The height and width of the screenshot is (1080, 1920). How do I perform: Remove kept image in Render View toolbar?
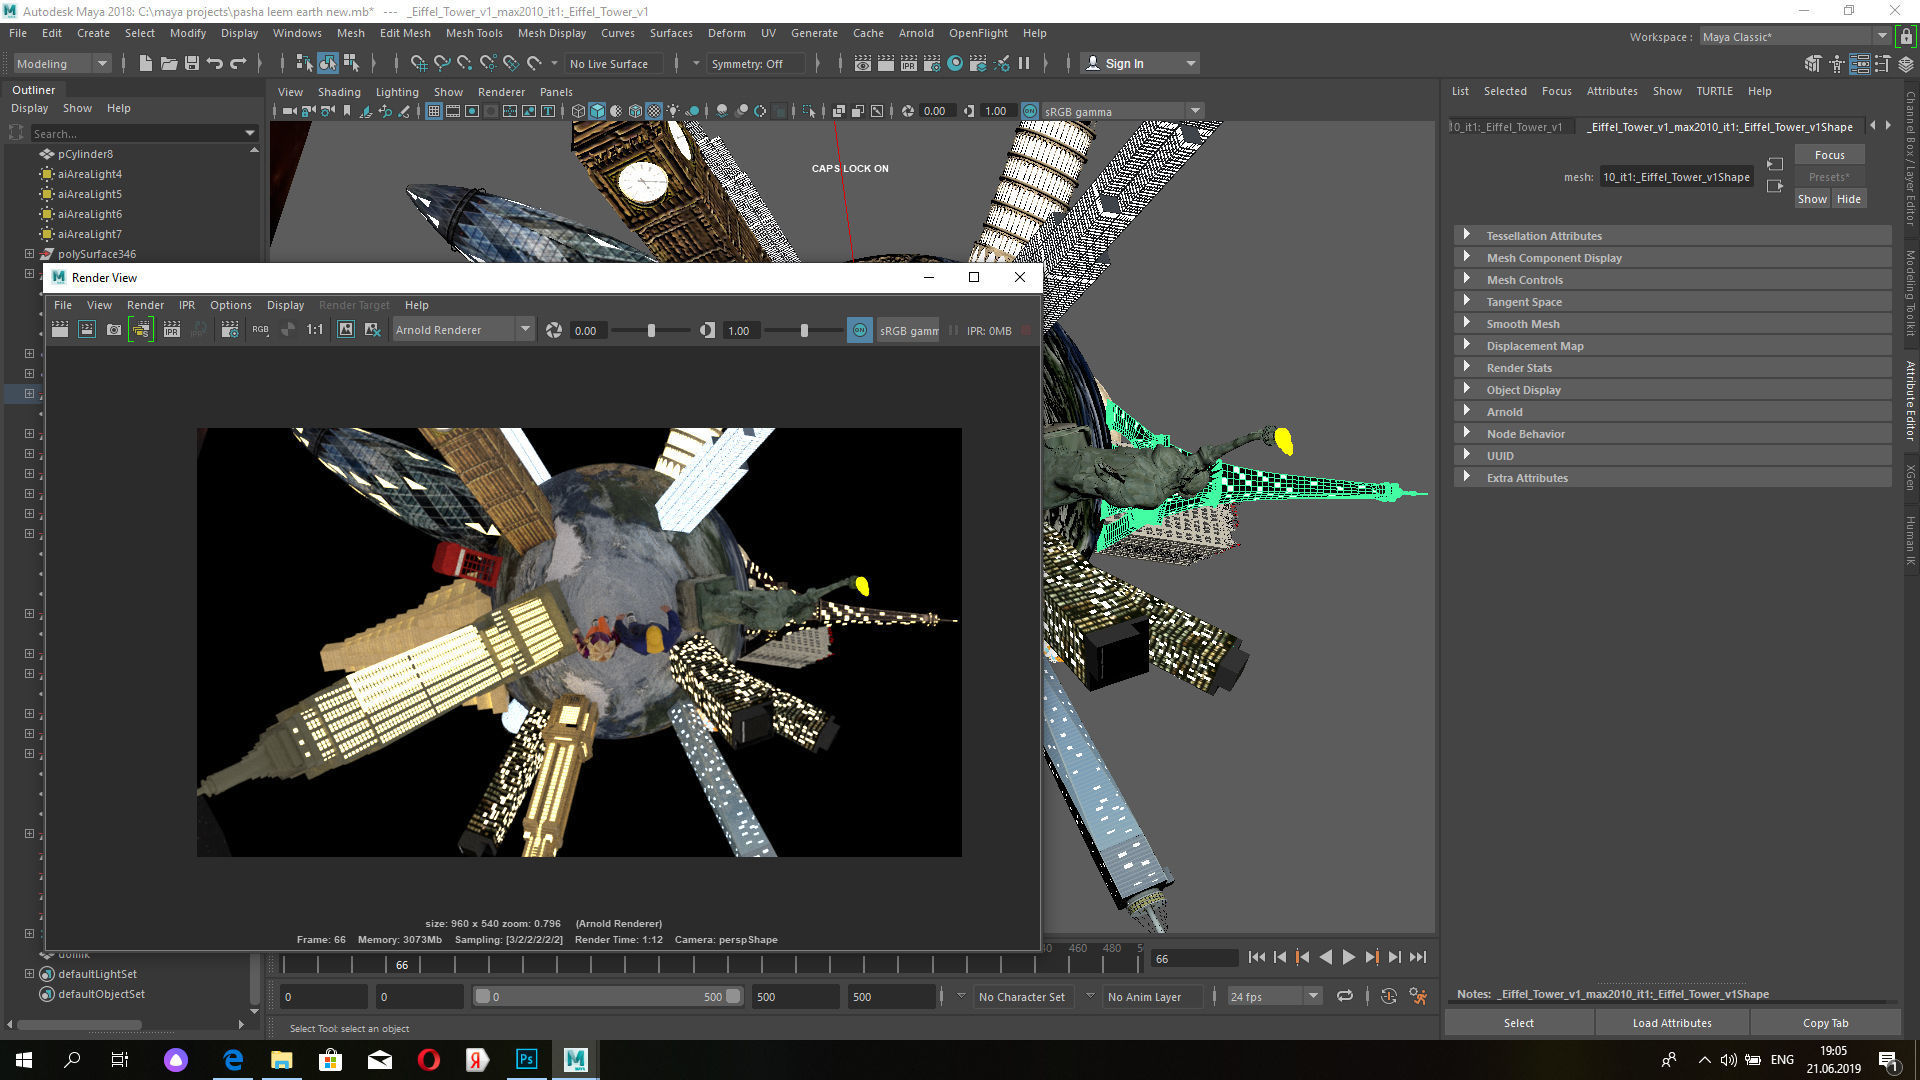373,330
